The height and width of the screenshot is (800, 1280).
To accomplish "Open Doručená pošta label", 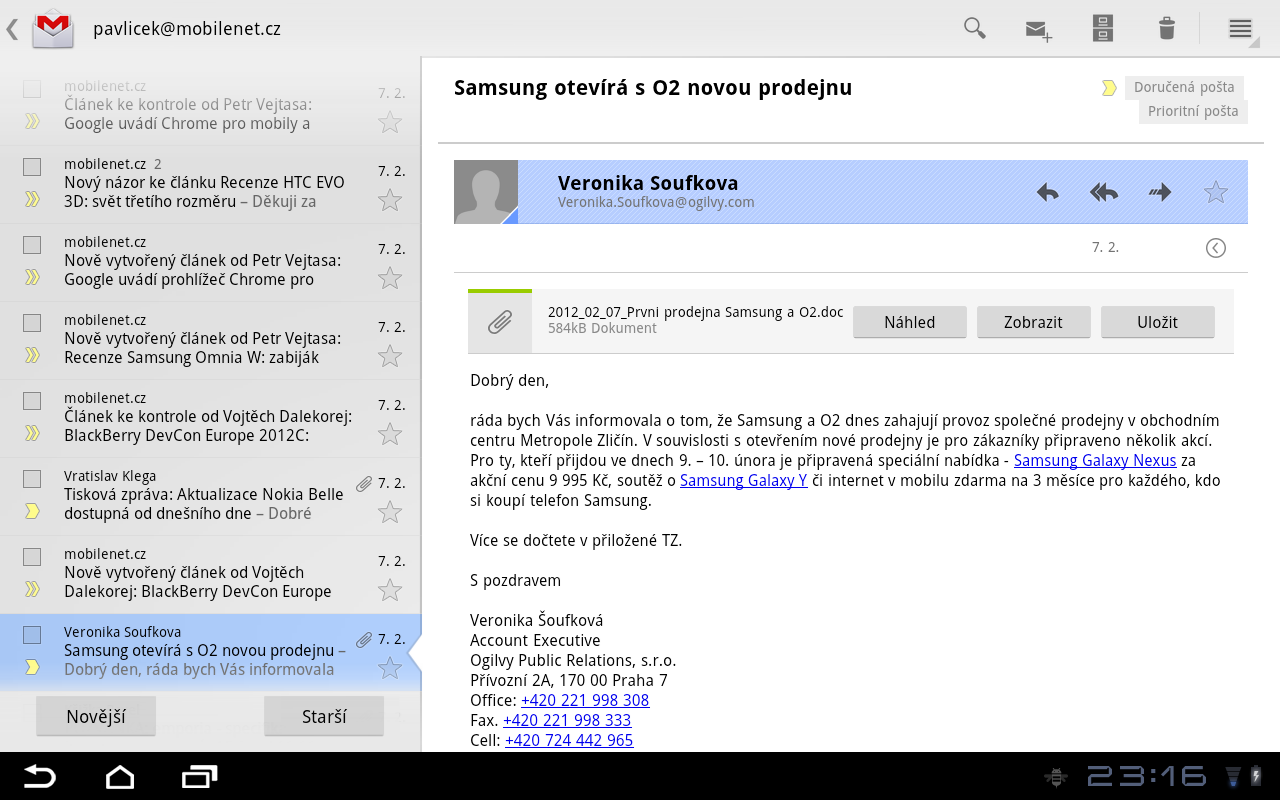I will click(1184, 87).
